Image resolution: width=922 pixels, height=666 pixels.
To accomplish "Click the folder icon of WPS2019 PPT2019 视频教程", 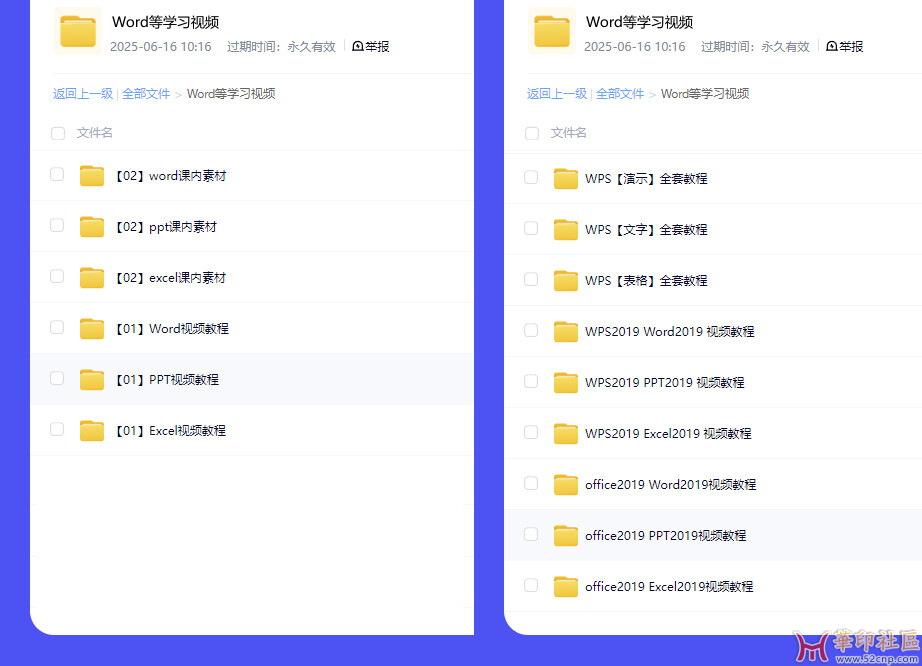I will [566, 383].
